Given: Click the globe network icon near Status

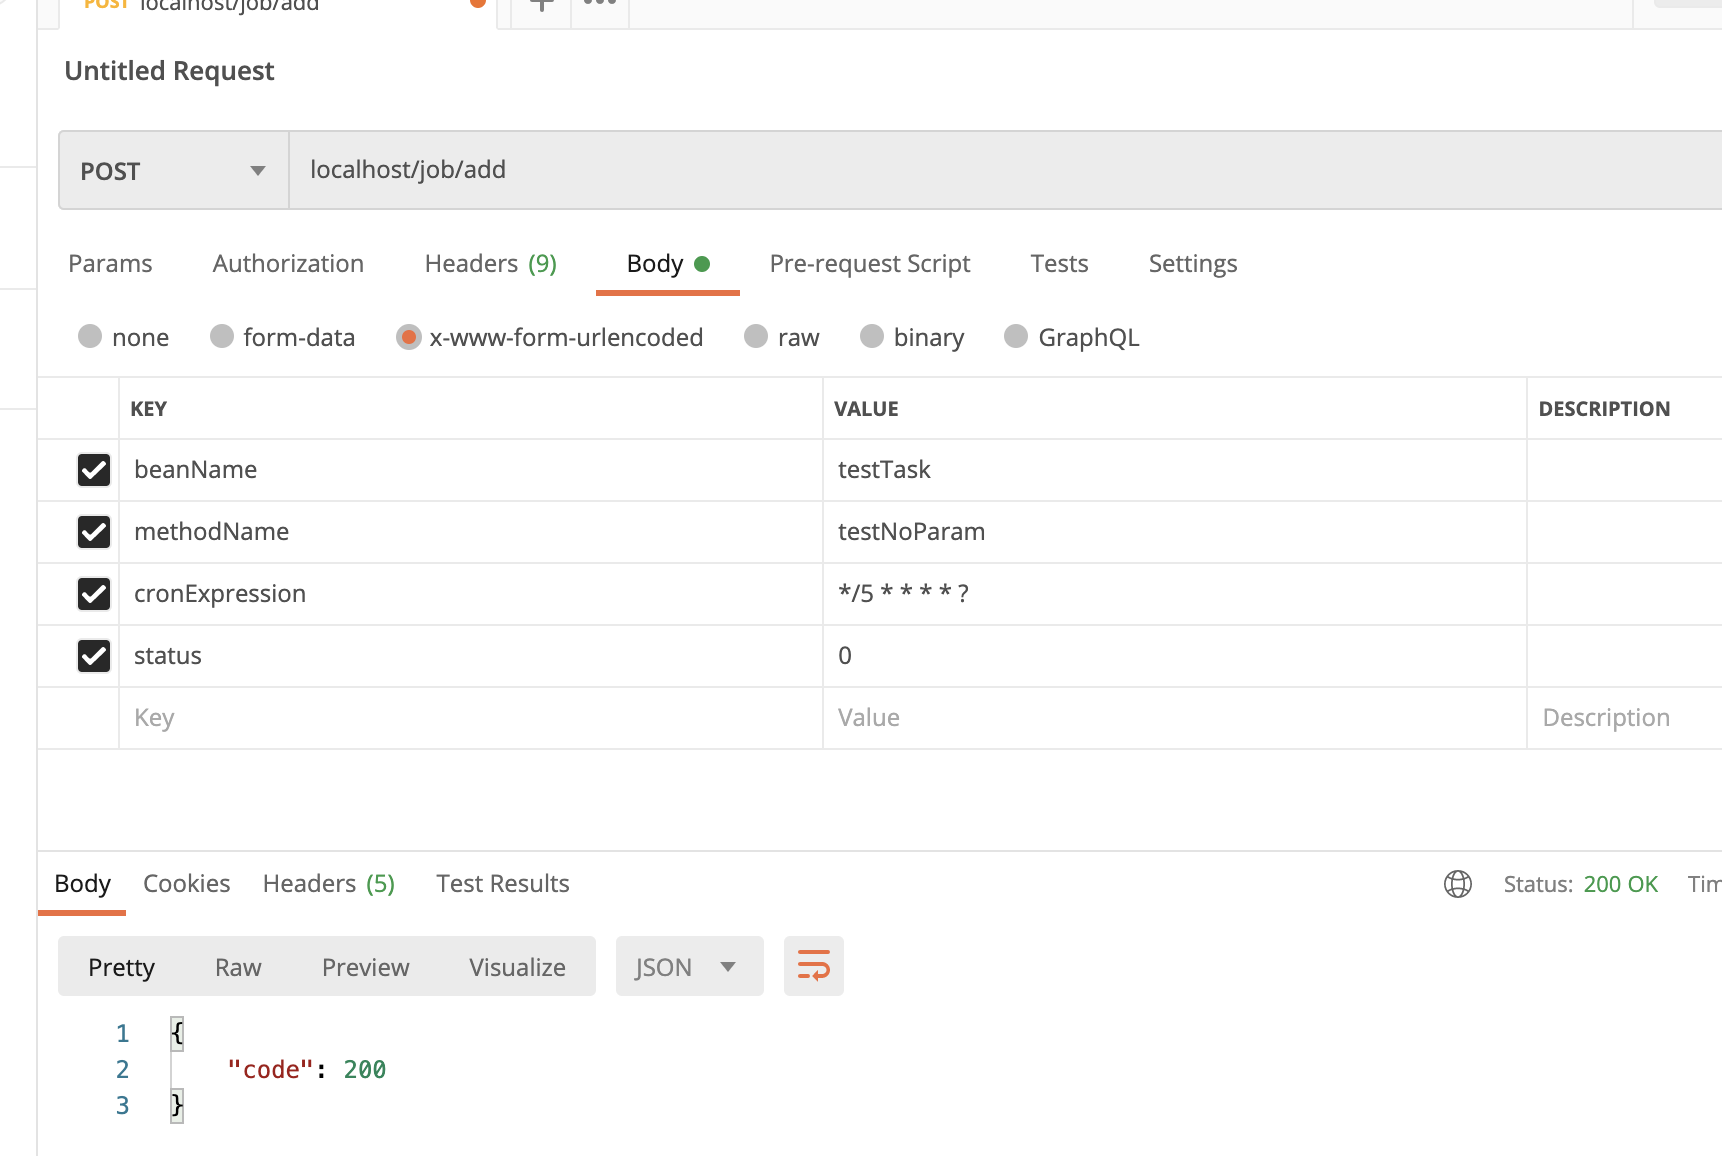Looking at the screenshot, I should [x=1458, y=884].
